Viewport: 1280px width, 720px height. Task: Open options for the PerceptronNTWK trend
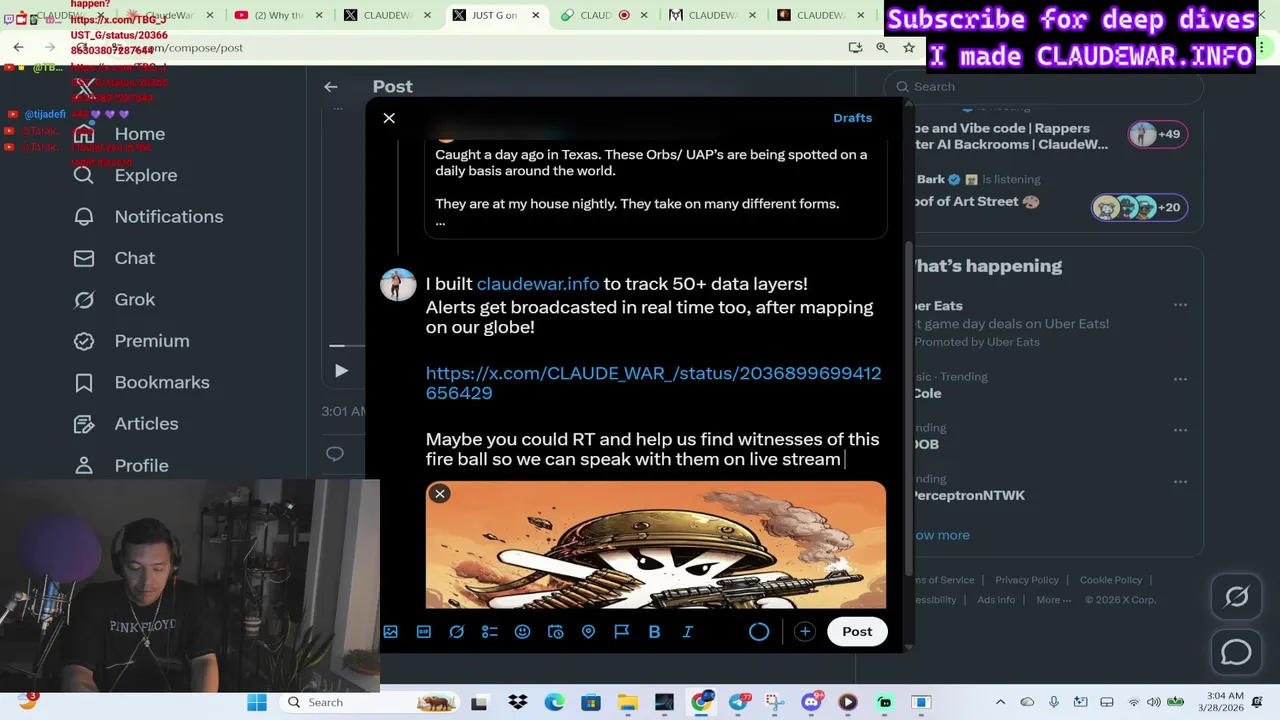pyautogui.click(x=1180, y=481)
